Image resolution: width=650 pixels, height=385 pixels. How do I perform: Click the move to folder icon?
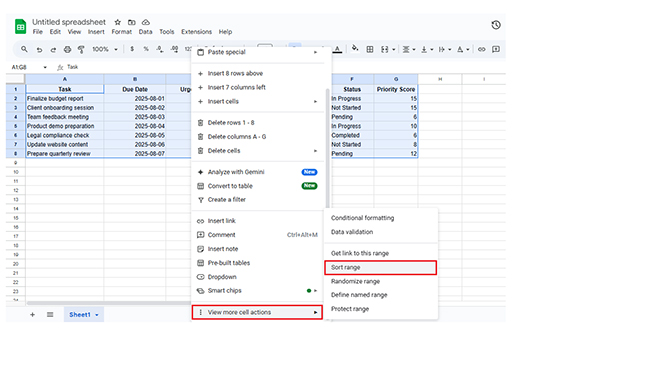(x=131, y=22)
